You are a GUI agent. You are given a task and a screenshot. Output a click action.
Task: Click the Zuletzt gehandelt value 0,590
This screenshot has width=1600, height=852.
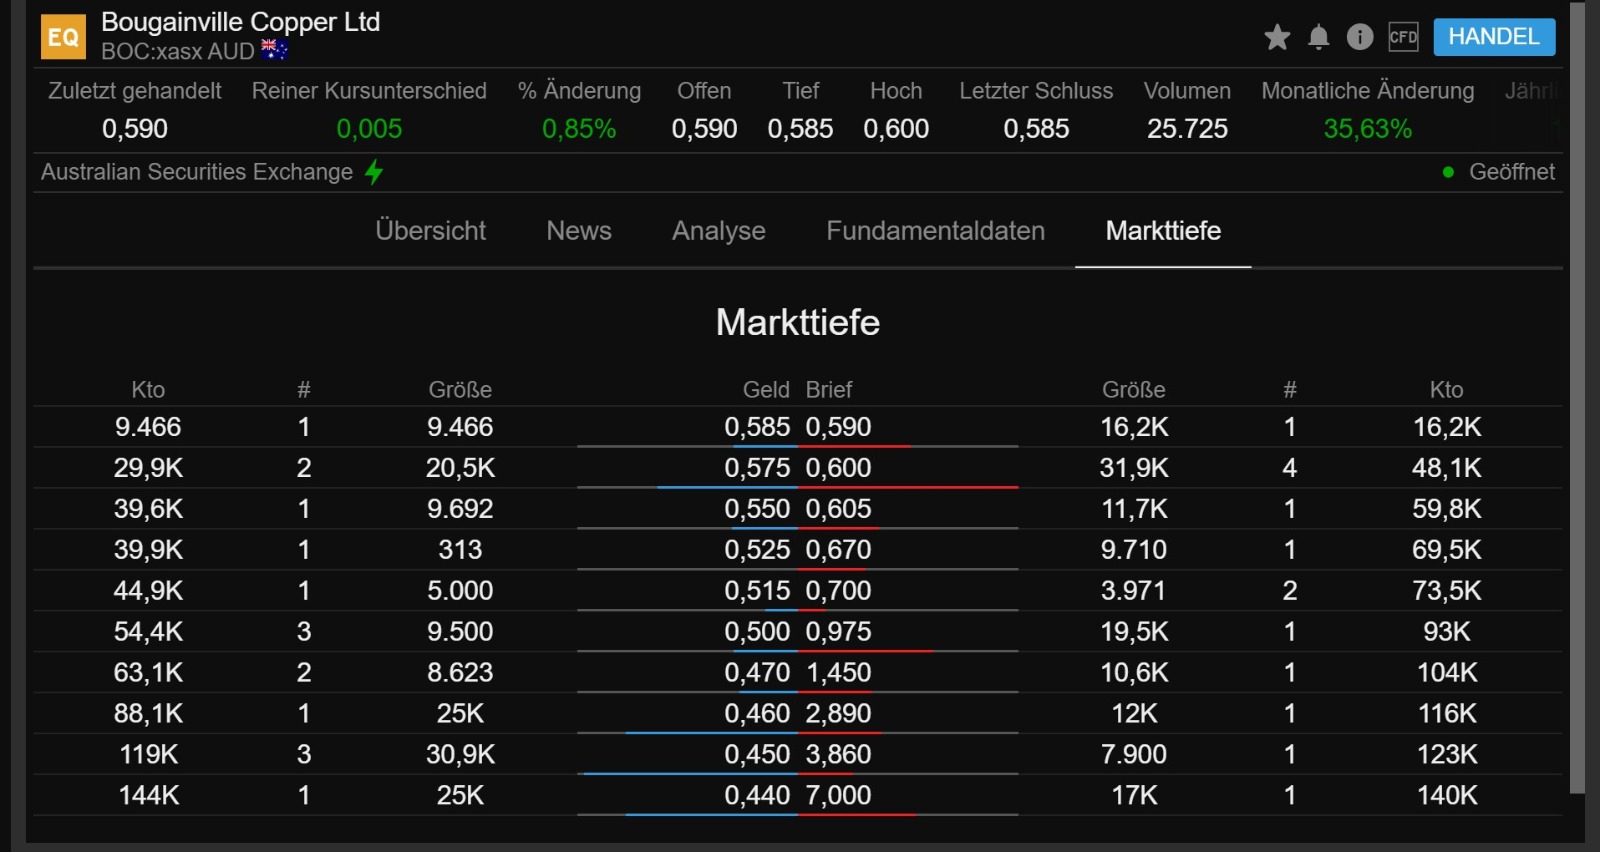pos(135,129)
